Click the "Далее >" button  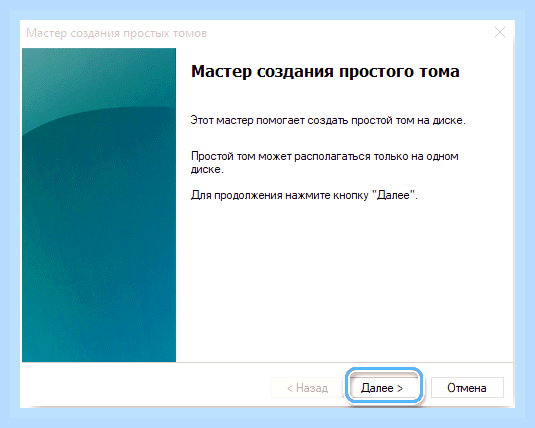click(x=384, y=387)
